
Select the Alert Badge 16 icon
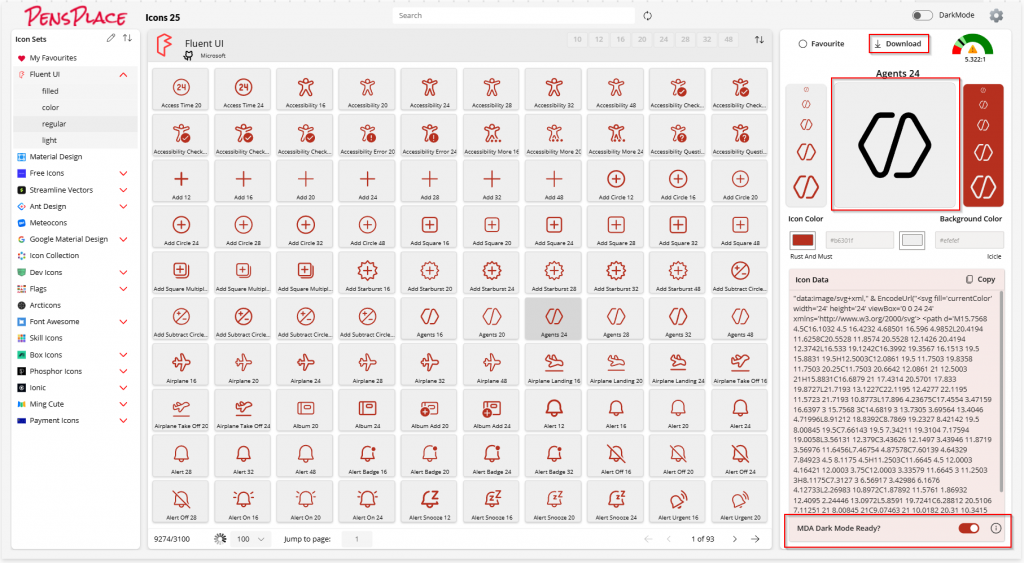pos(367,456)
